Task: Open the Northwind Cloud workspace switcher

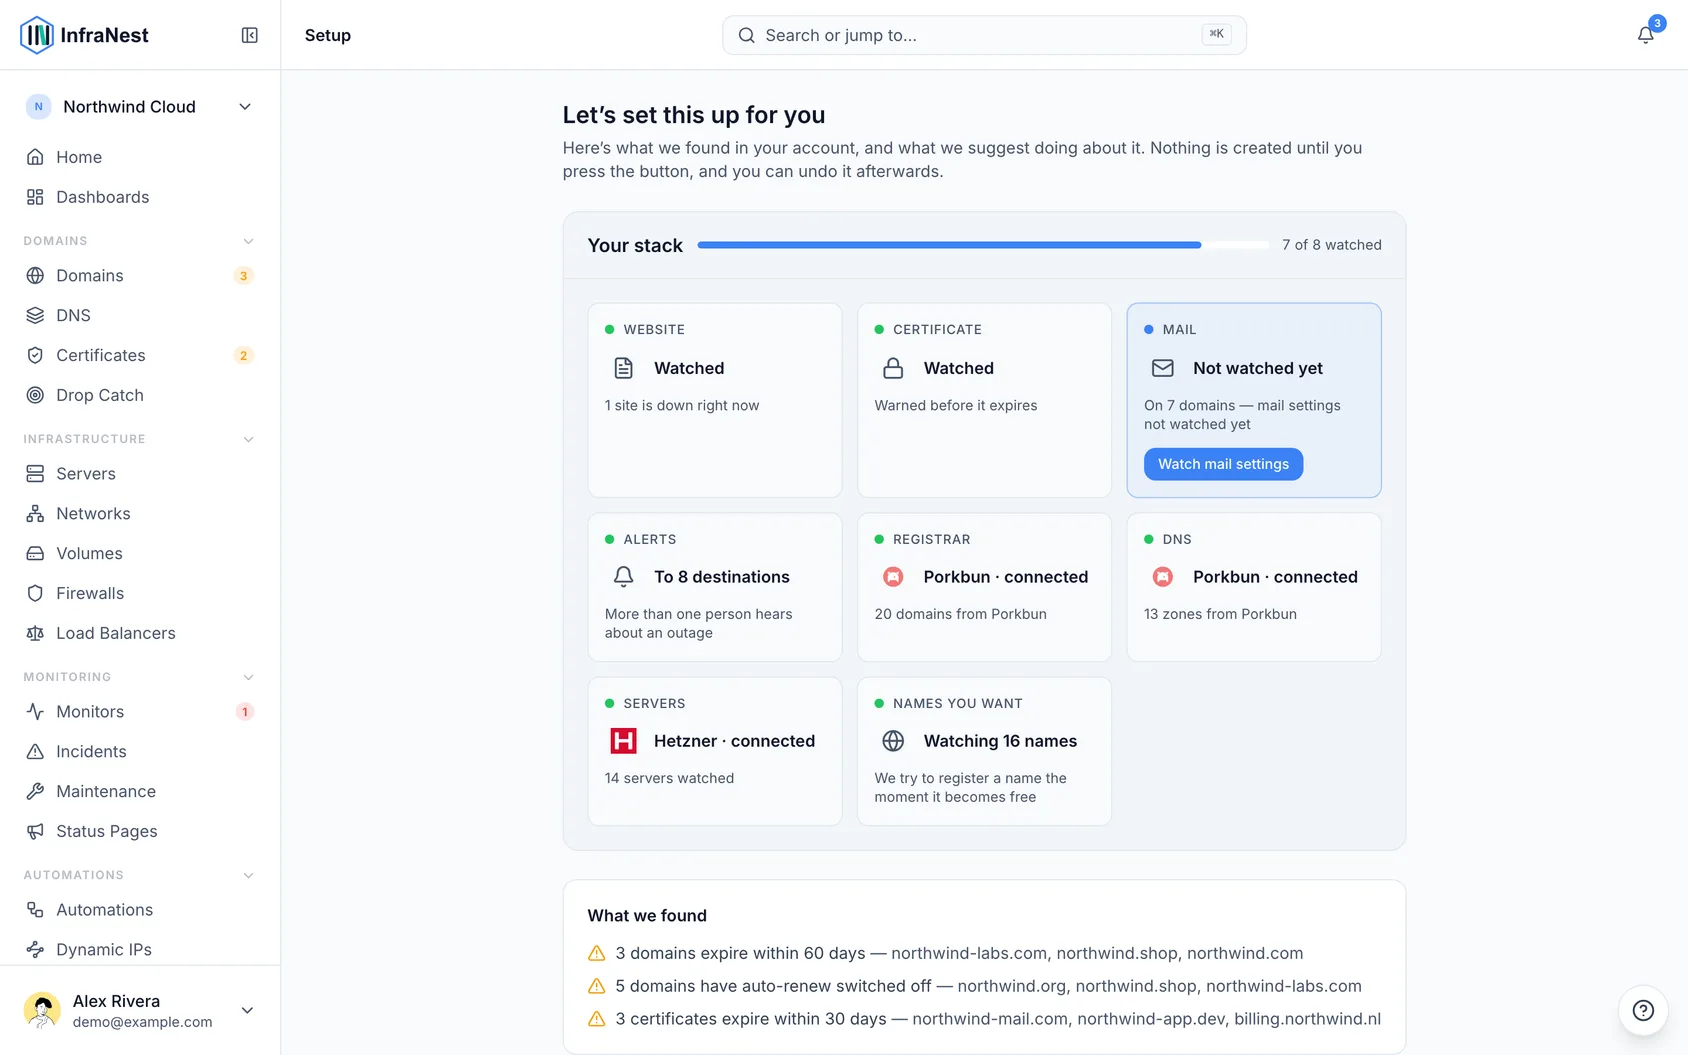Action: click(140, 107)
